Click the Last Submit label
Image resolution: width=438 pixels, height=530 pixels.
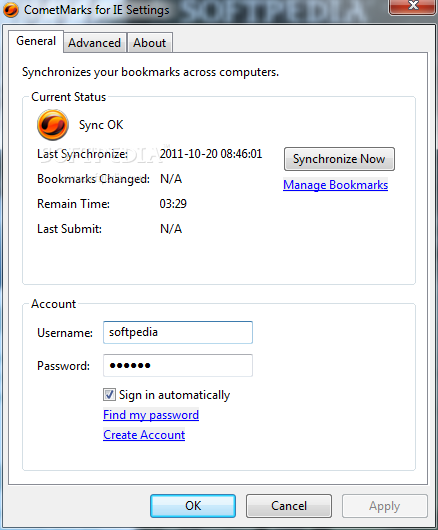70,229
